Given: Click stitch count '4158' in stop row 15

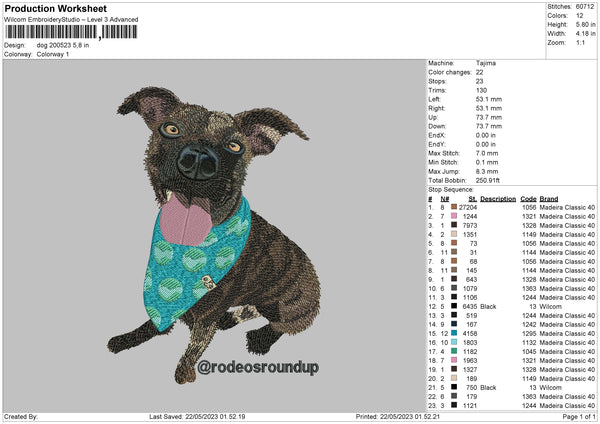Looking at the screenshot, I should [470, 334].
